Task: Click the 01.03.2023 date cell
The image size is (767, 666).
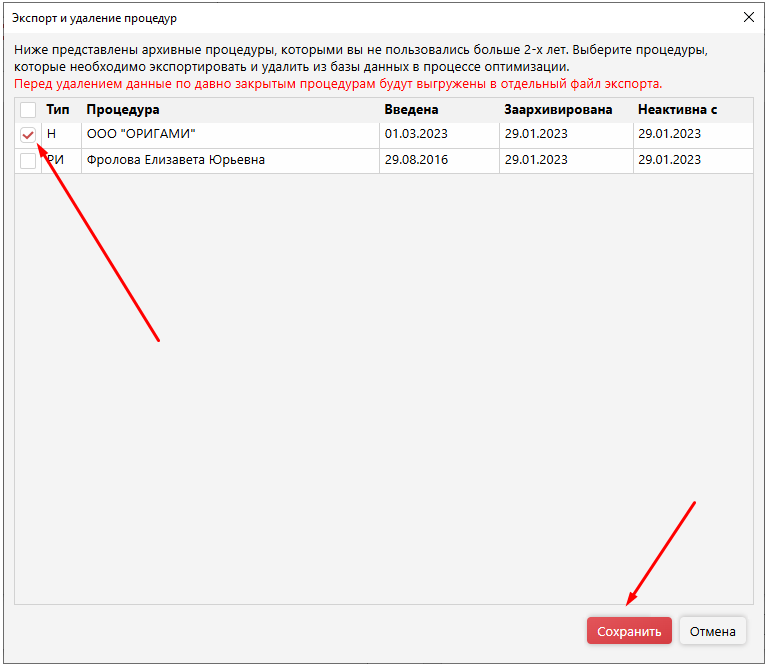Action: (x=416, y=134)
